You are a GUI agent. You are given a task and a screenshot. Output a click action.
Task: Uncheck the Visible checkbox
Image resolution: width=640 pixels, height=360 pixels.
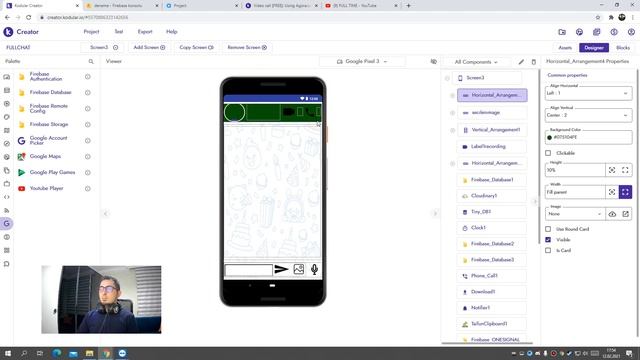point(548,240)
